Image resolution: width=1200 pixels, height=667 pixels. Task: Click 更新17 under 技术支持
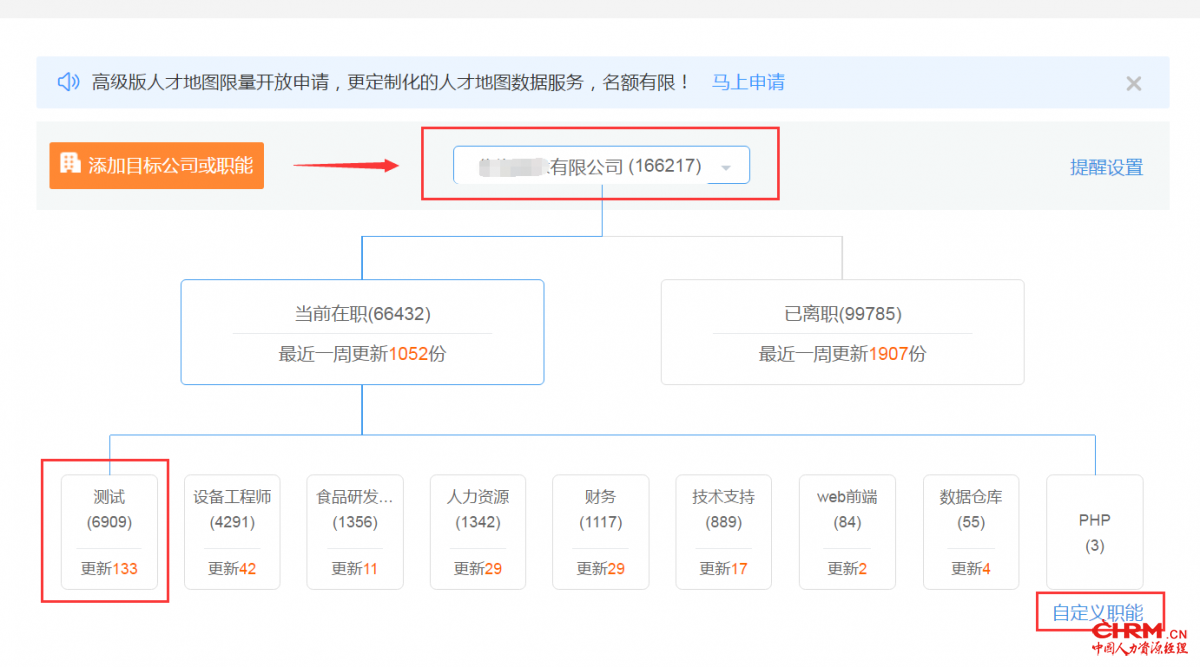coord(724,568)
